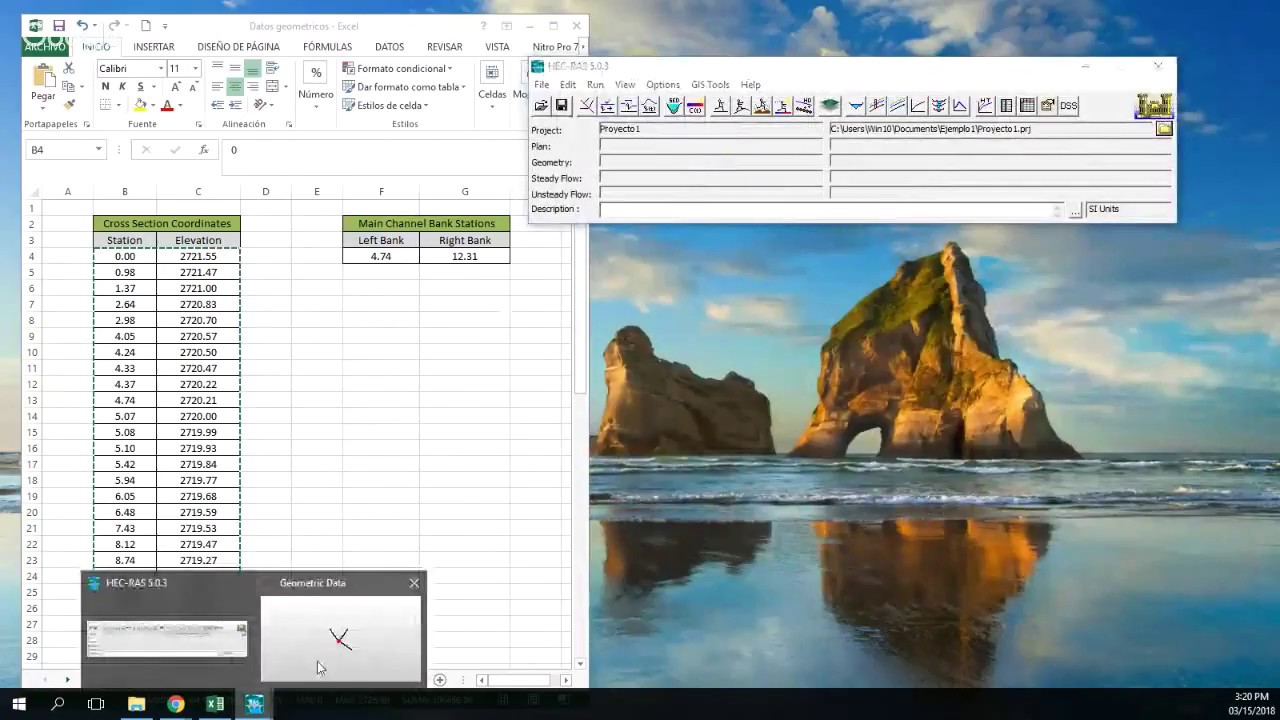1280x720 pixels.
Task: Open the geometric data editor in HEC-RAS
Action: click(x=586, y=105)
